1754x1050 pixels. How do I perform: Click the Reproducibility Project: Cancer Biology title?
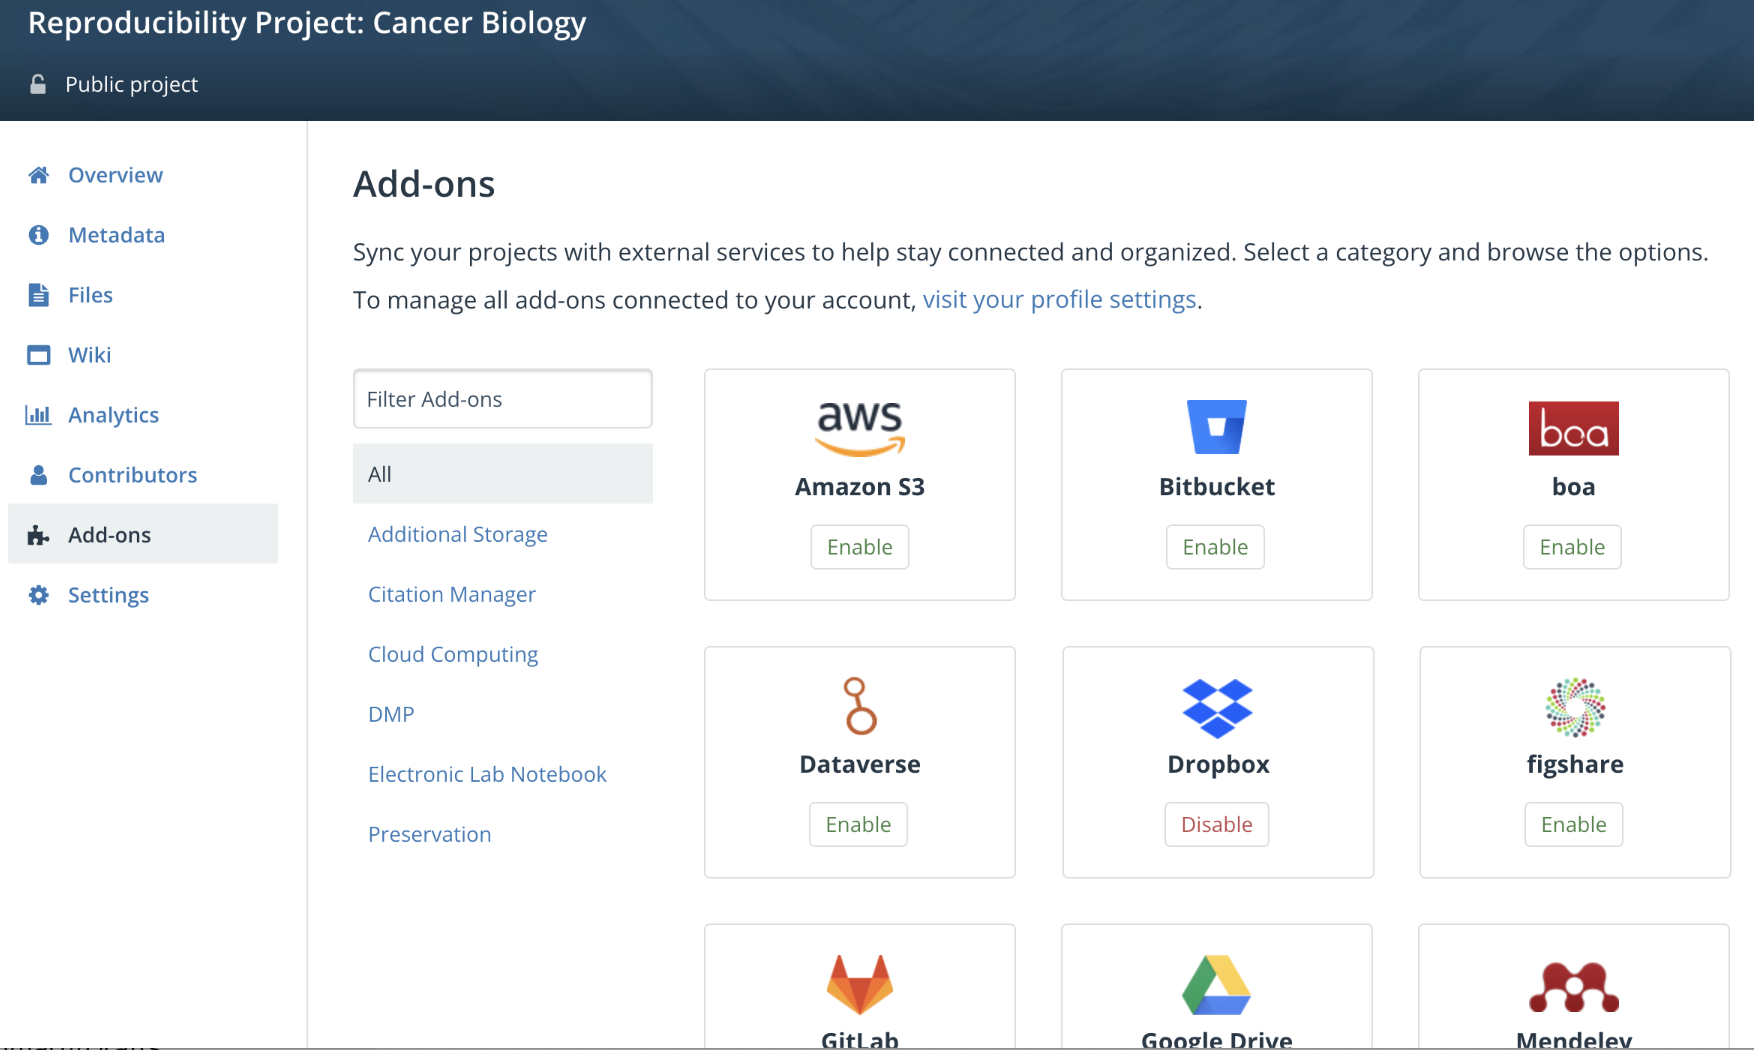pos(307,22)
